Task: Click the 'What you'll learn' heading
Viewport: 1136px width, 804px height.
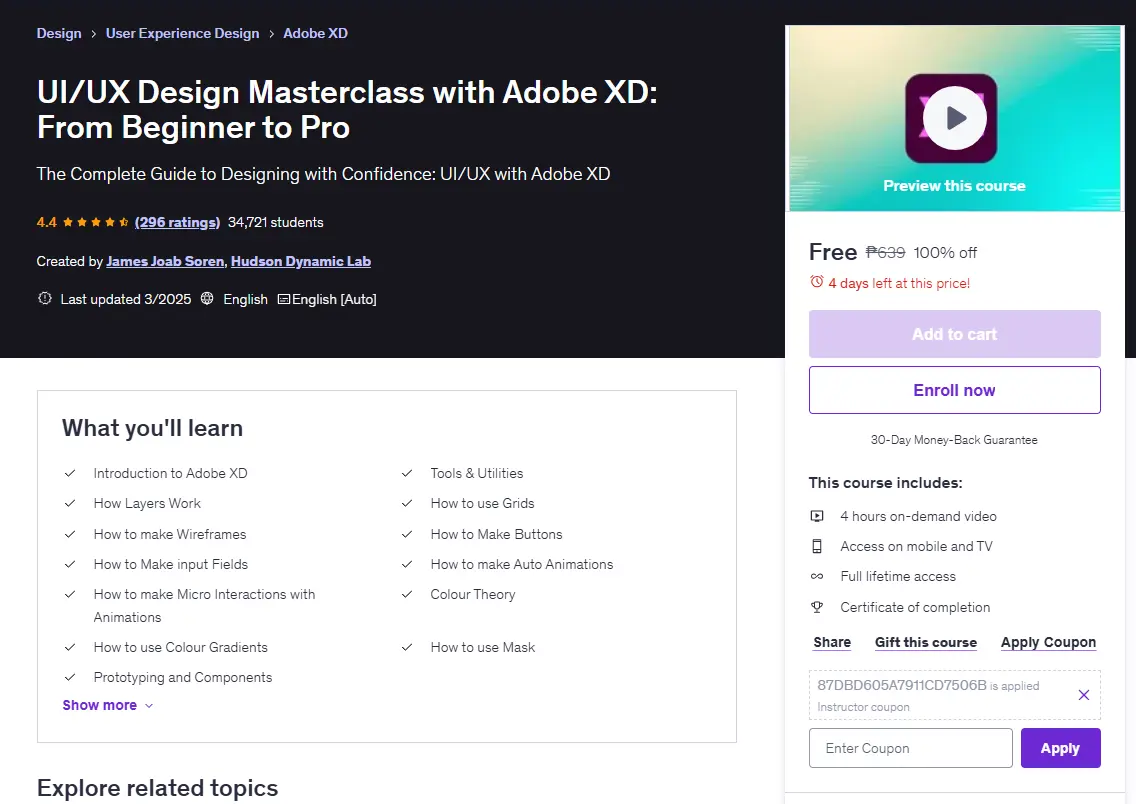Action: pyautogui.click(x=152, y=428)
